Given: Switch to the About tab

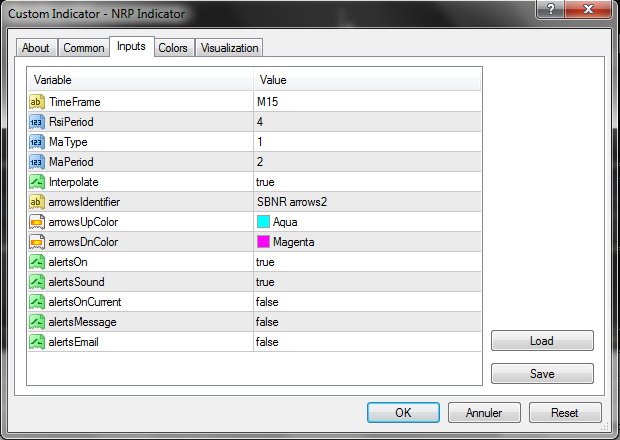Looking at the screenshot, I should [x=36, y=48].
